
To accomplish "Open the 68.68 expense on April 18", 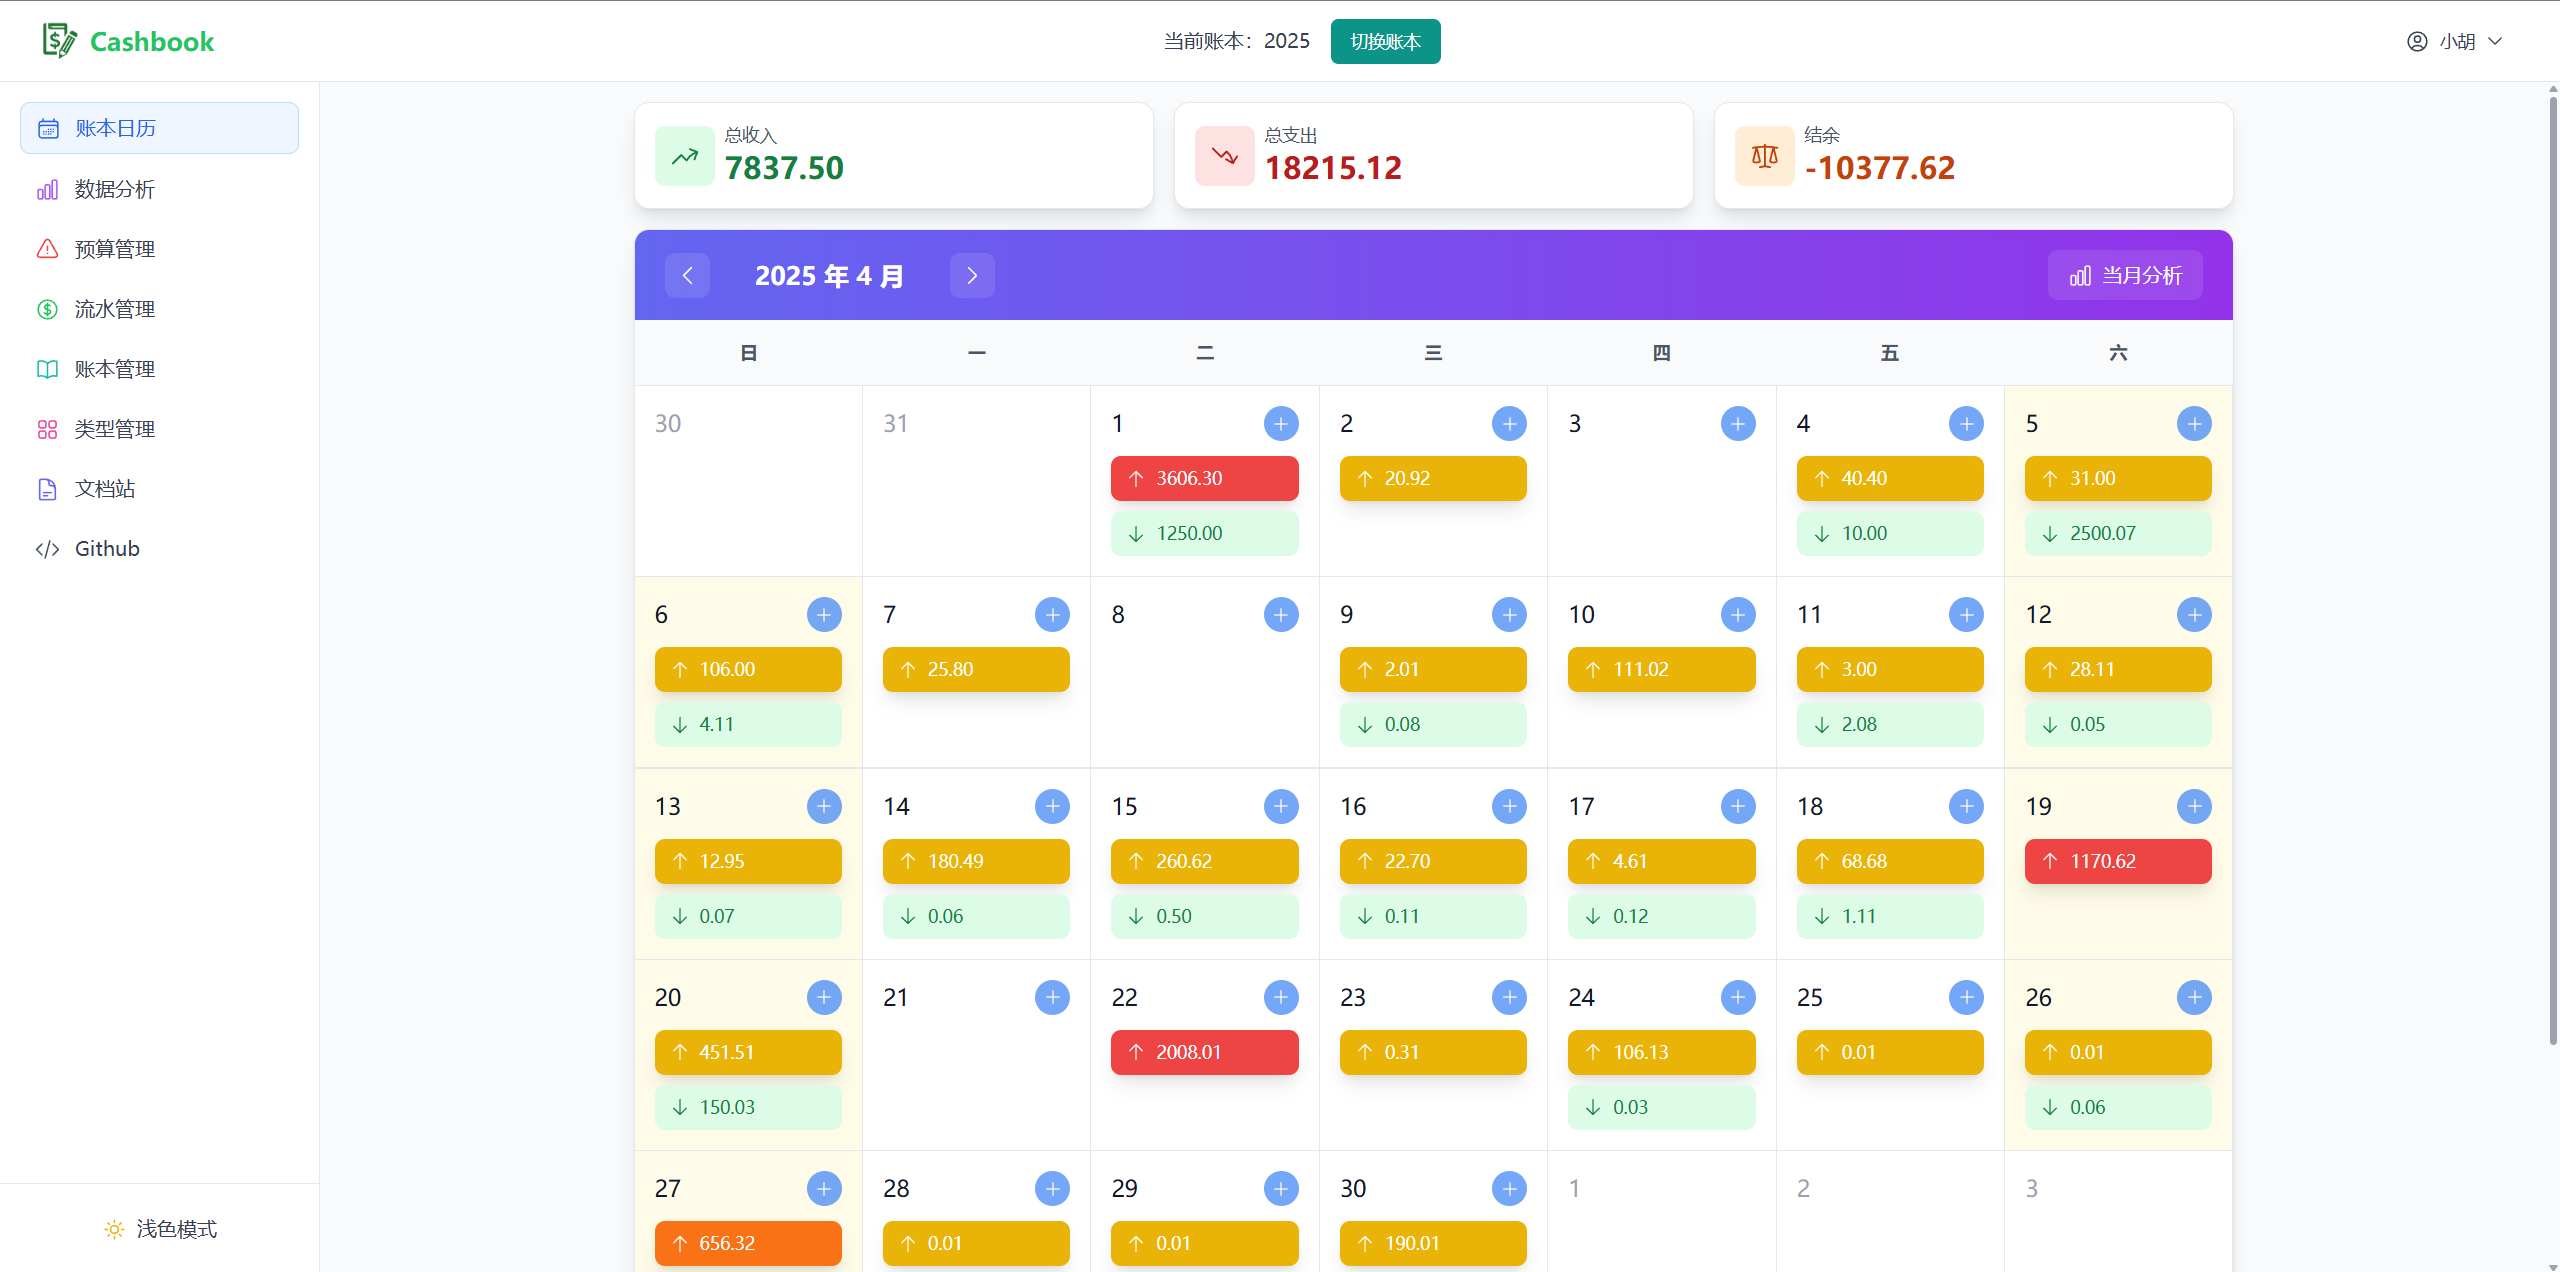I will [x=1890, y=861].
